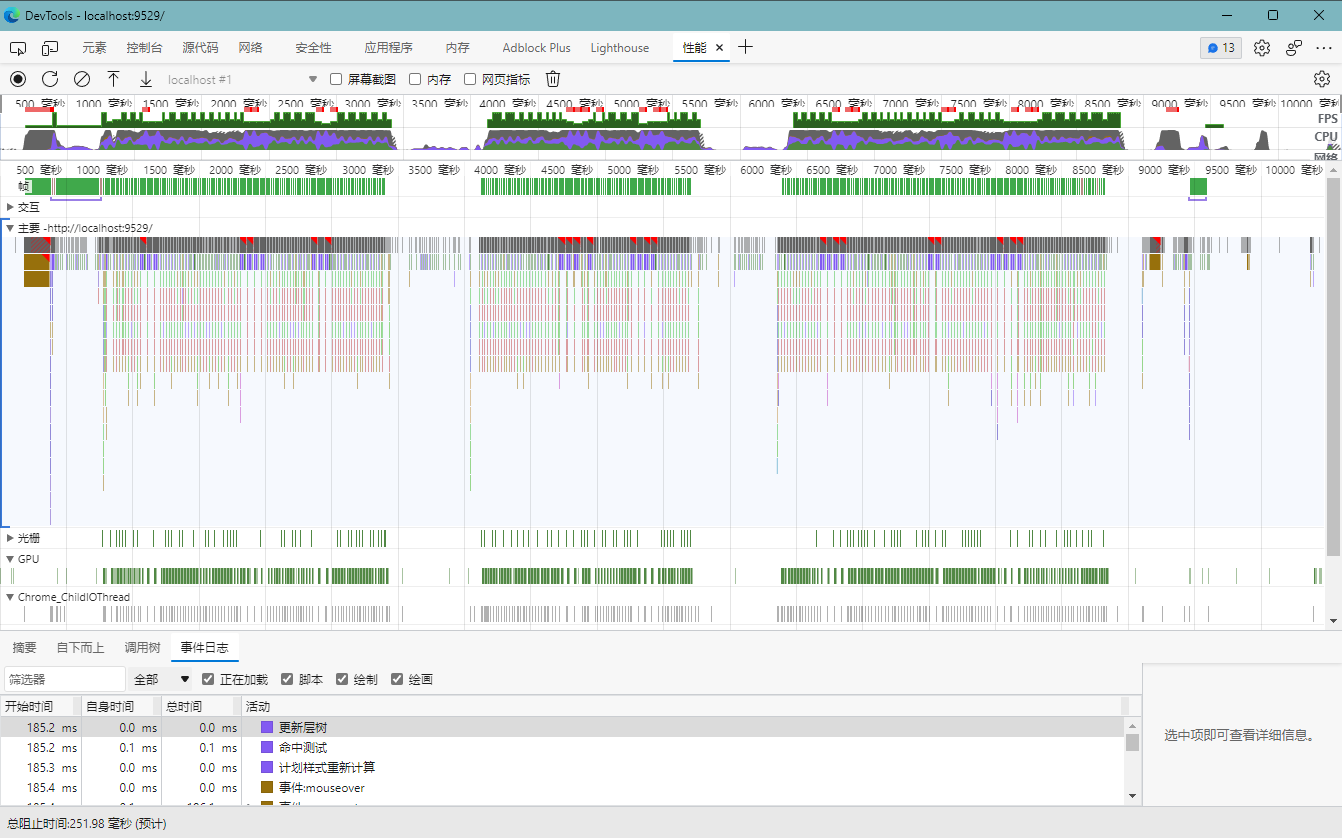The height and width of the screenshot is (838, 1342).
Task: Clear the performance recording
Action: (x=82, y=79)
